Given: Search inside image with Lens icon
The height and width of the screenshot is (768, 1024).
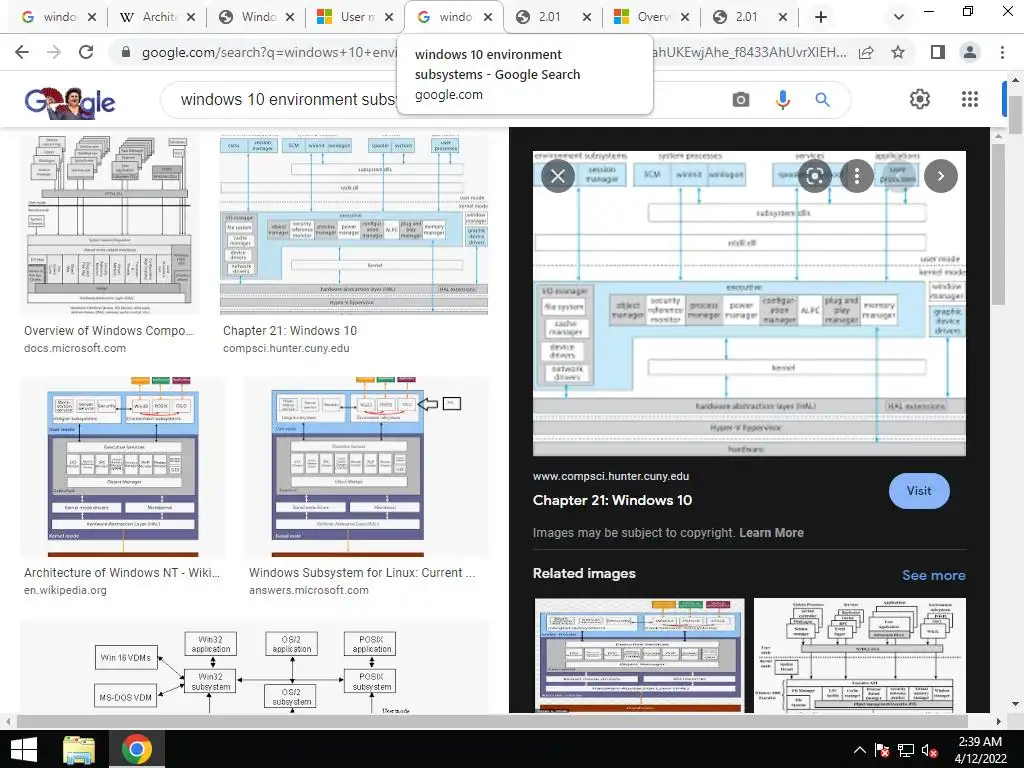Looking at the screenshot, I should [814, 176].
